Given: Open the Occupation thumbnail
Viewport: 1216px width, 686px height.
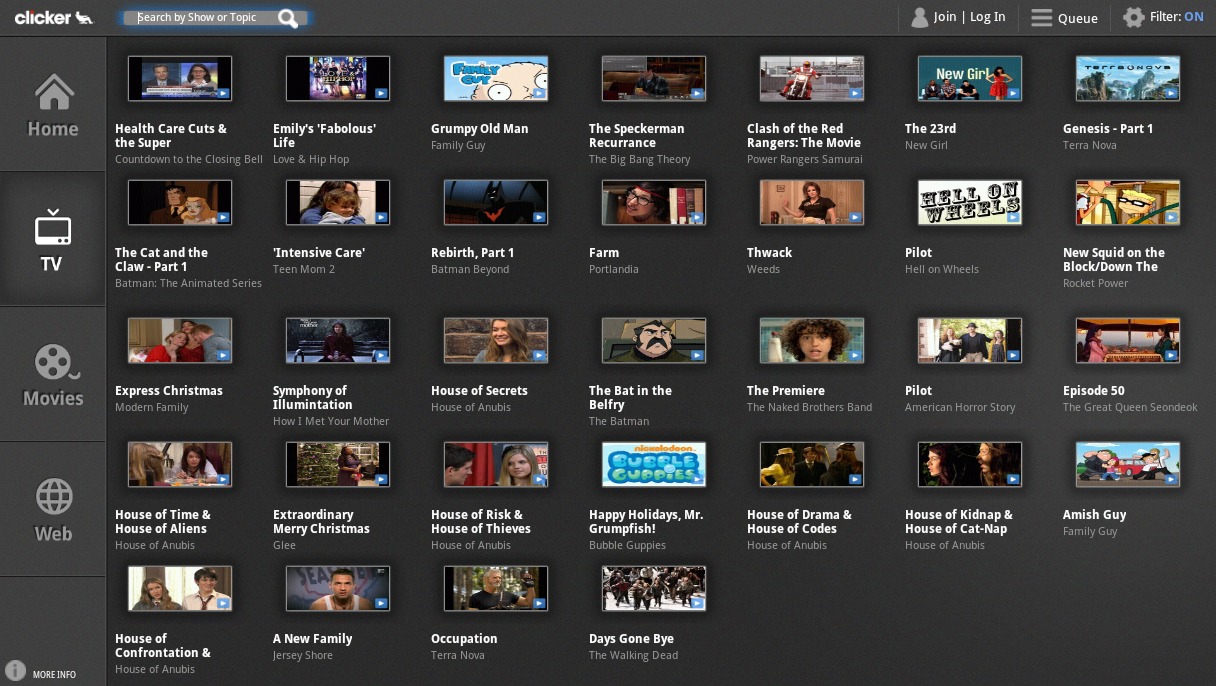Looking at the screenshot, I should (x=496, y=589).
